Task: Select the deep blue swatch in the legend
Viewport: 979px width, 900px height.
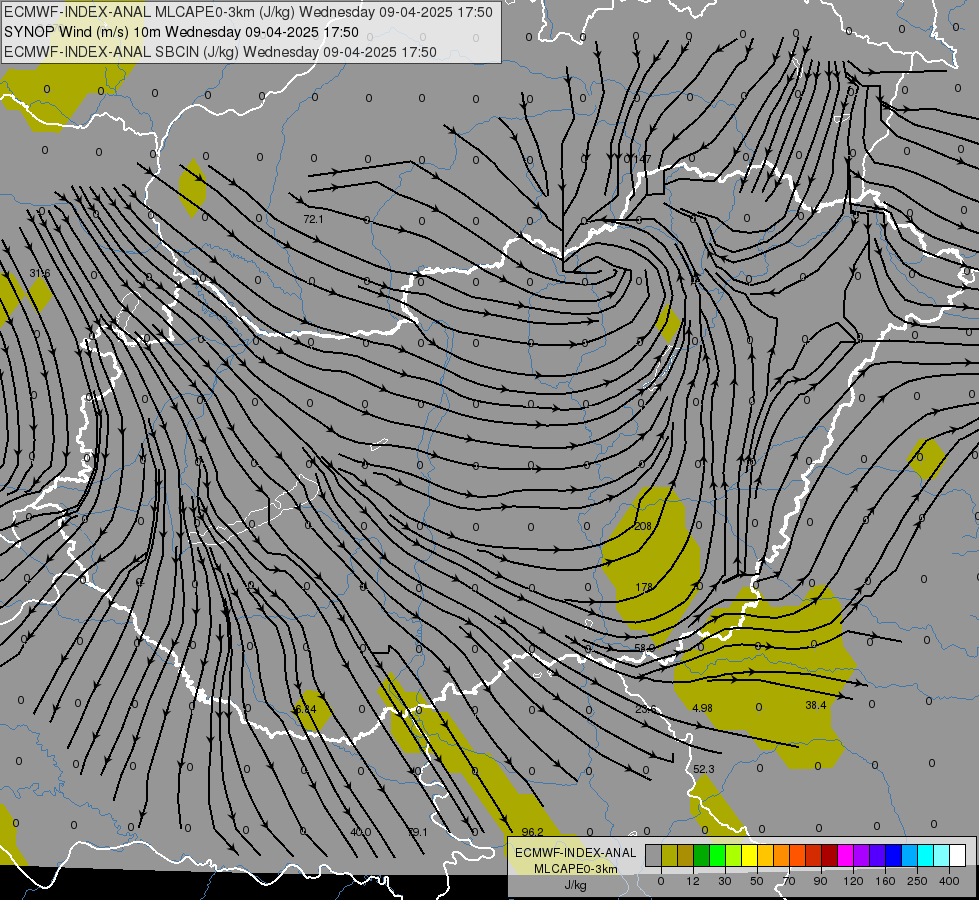Action: [894, 855]
